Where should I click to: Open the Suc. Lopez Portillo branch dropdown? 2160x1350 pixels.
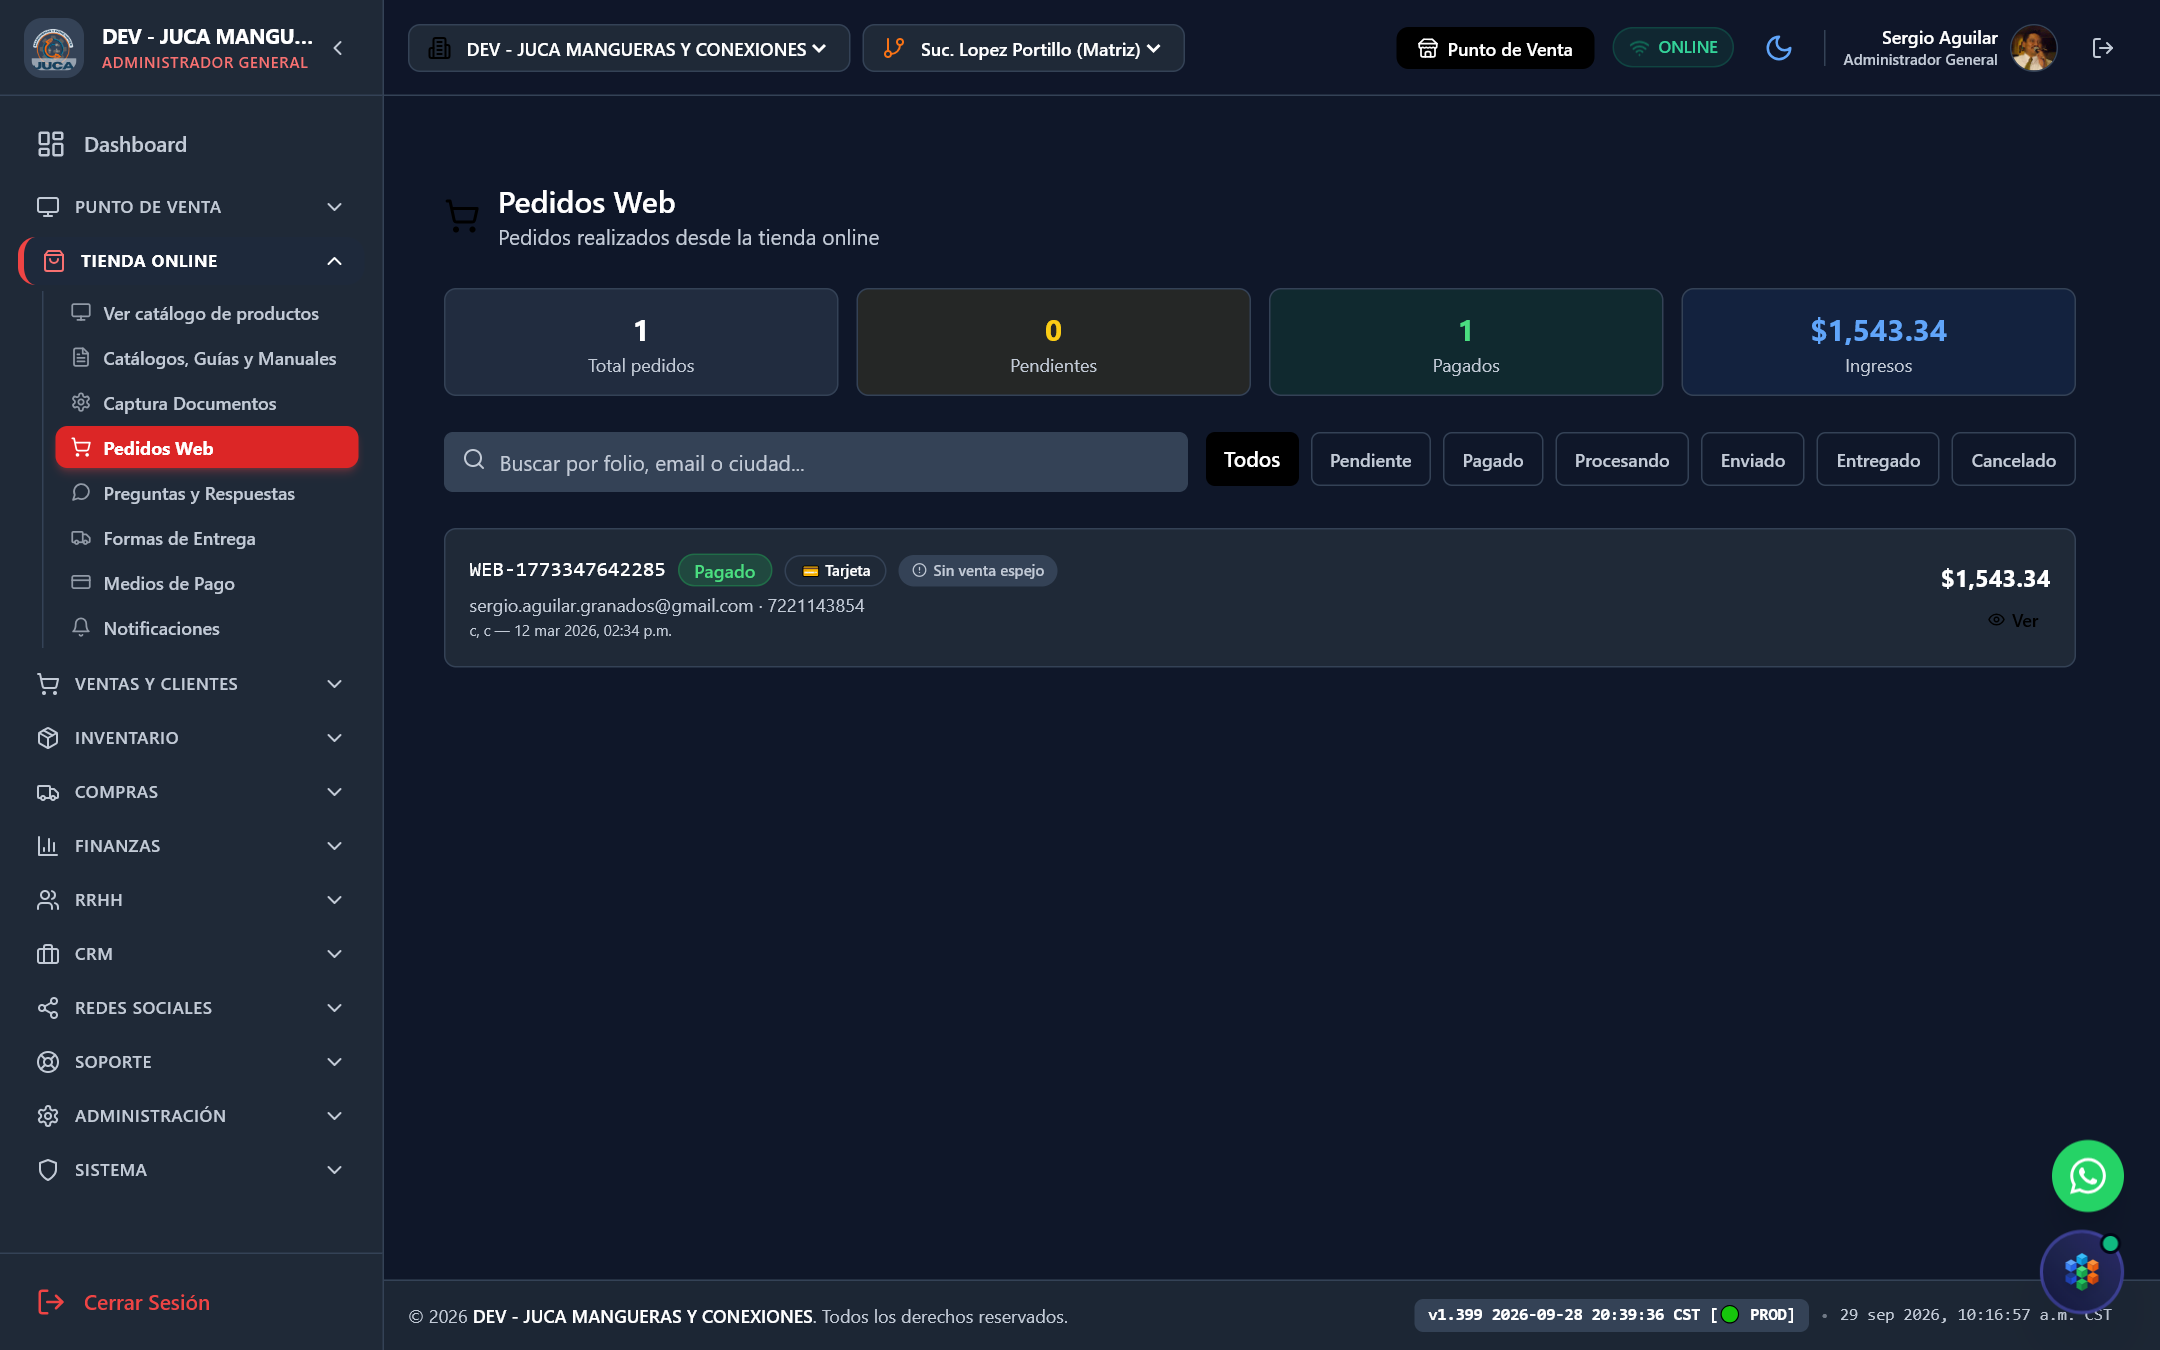1023,48
